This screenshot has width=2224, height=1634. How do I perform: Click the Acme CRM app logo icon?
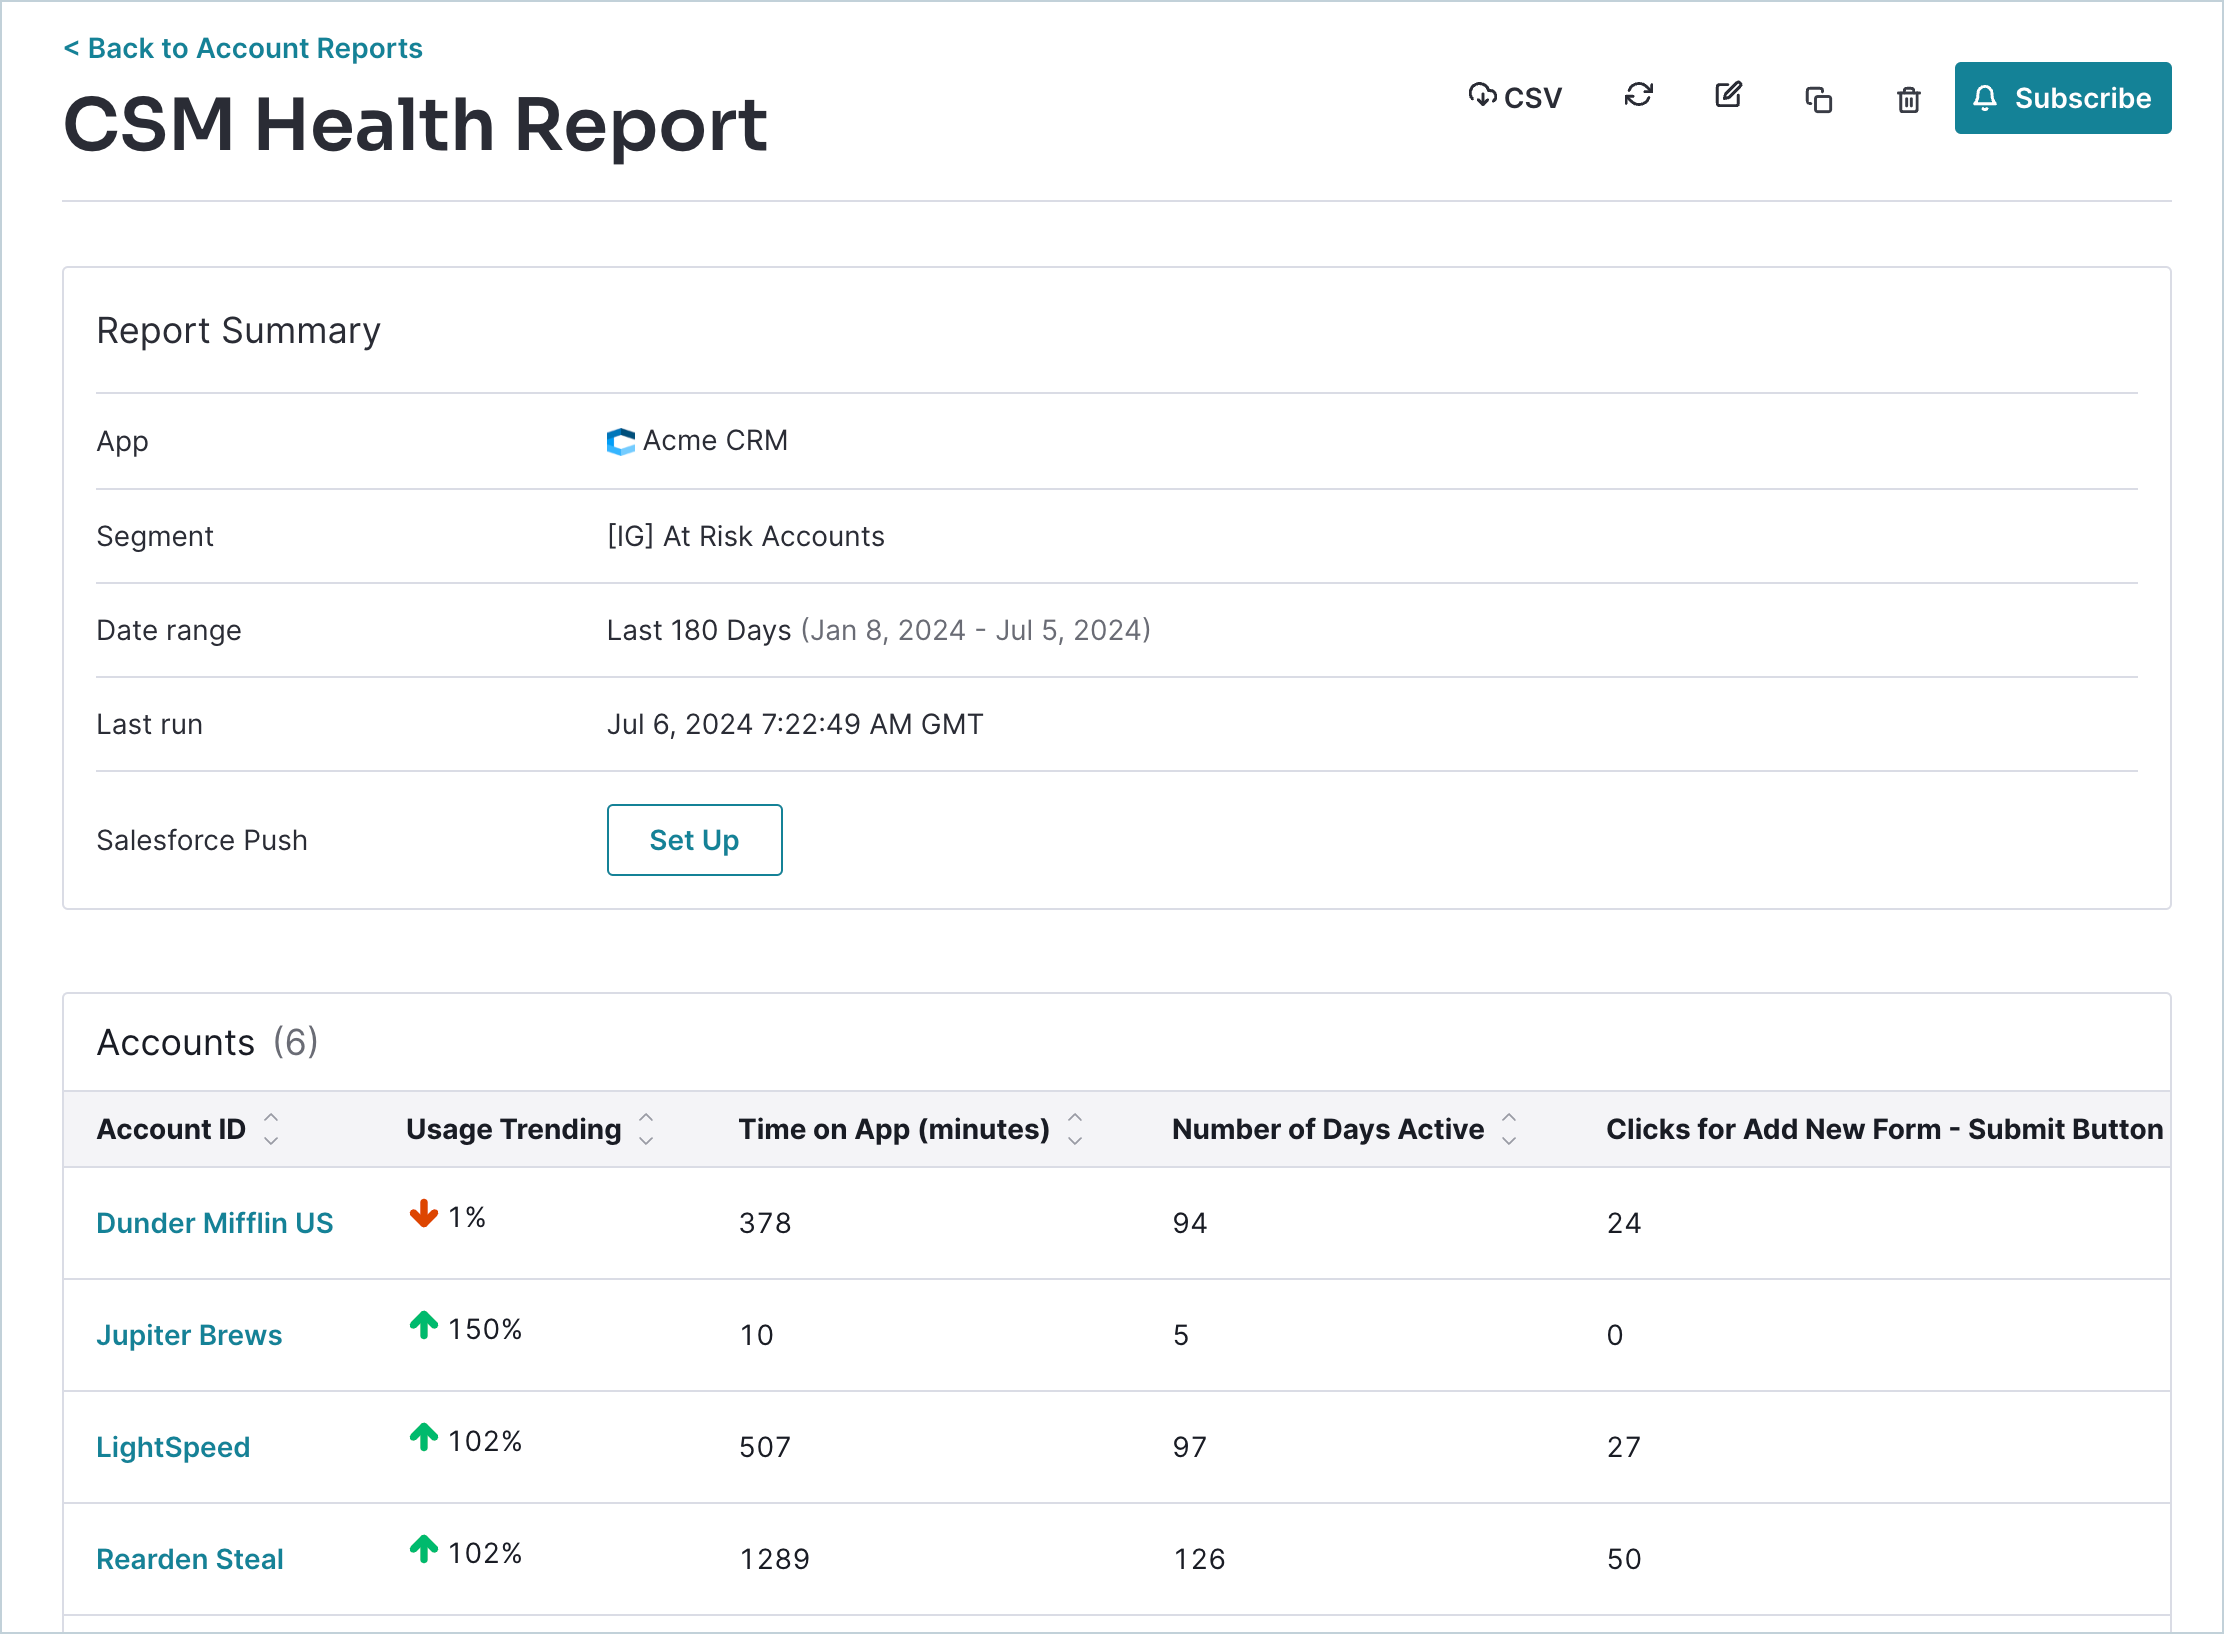click(x=621, y=441)
